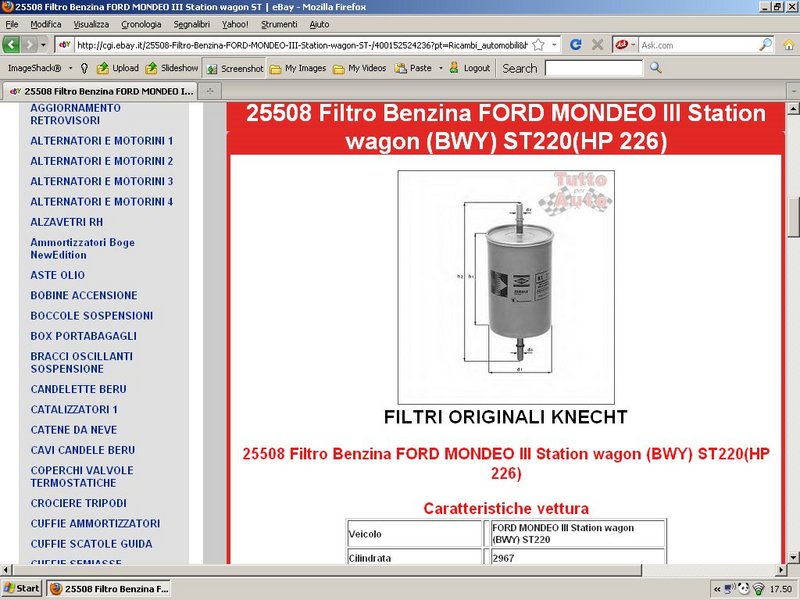800x600 pixels.
Task: Click the horizontal scrollbar right arrow
Action: click(x=781, y=570)
